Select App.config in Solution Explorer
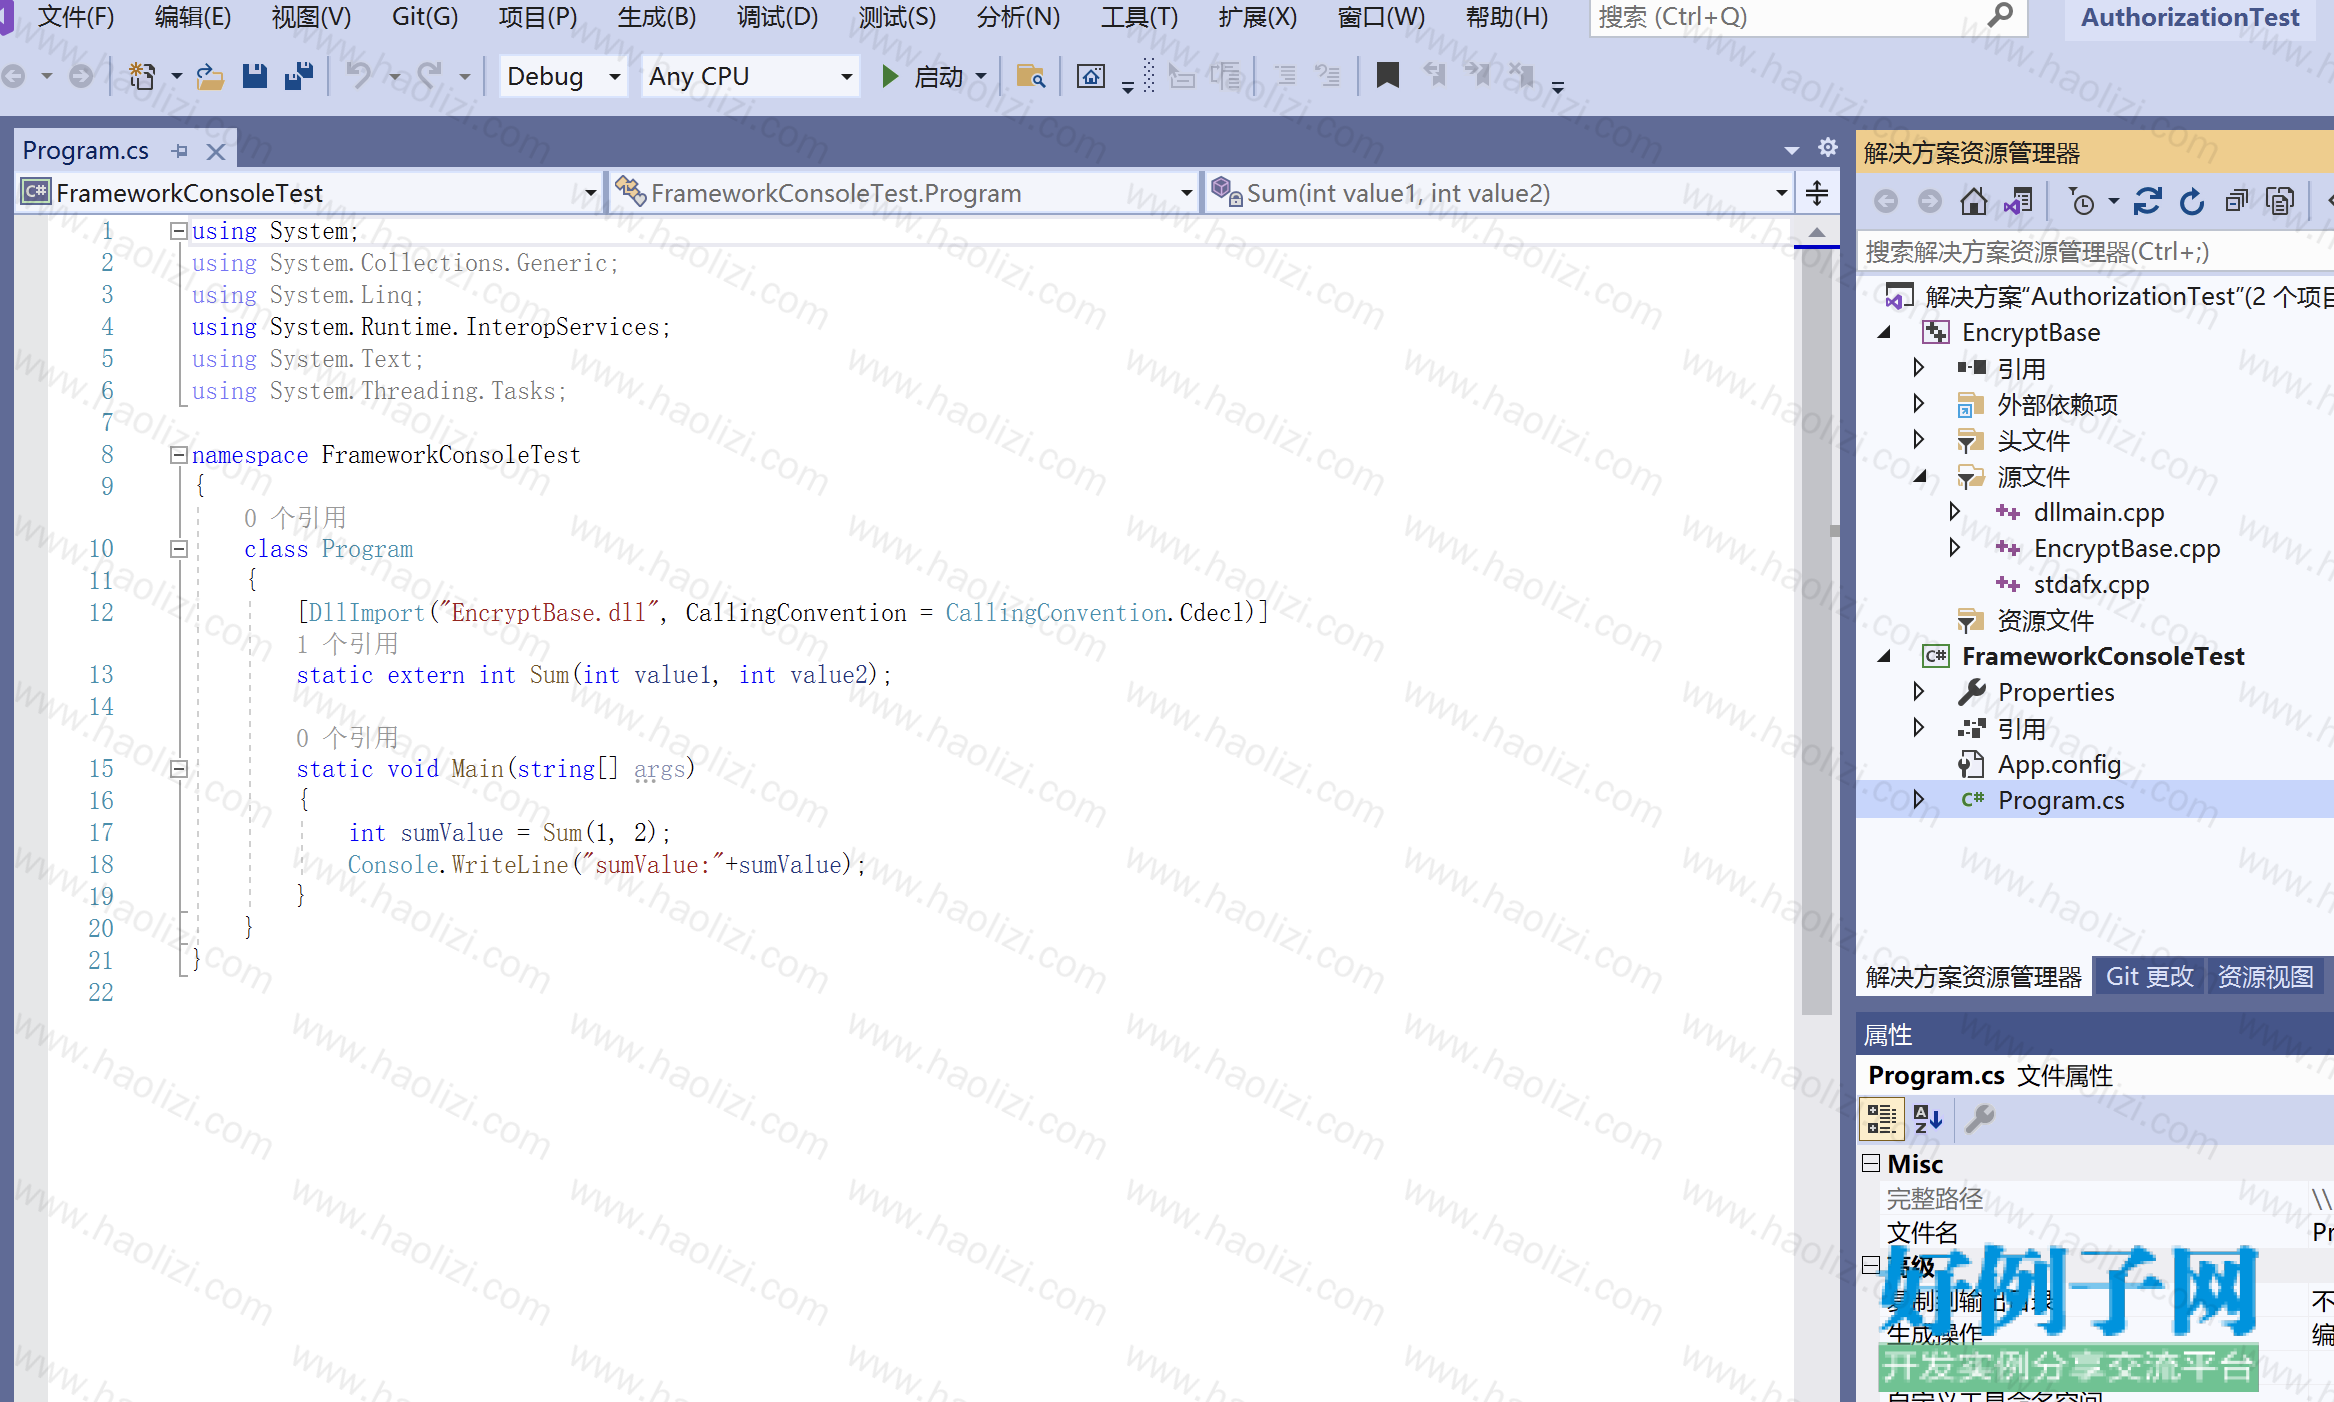Screen dimensions: 2334x1402 (x=2059, y=764)
